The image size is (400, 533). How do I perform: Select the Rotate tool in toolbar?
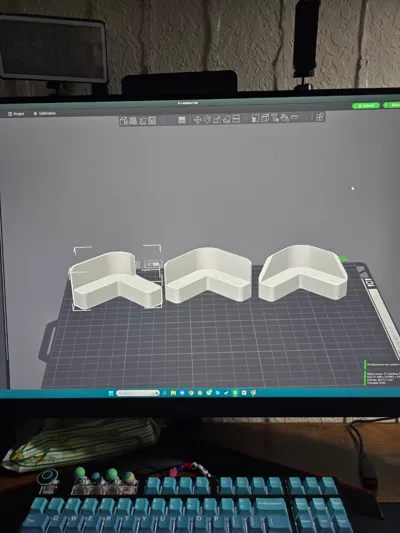207,120
